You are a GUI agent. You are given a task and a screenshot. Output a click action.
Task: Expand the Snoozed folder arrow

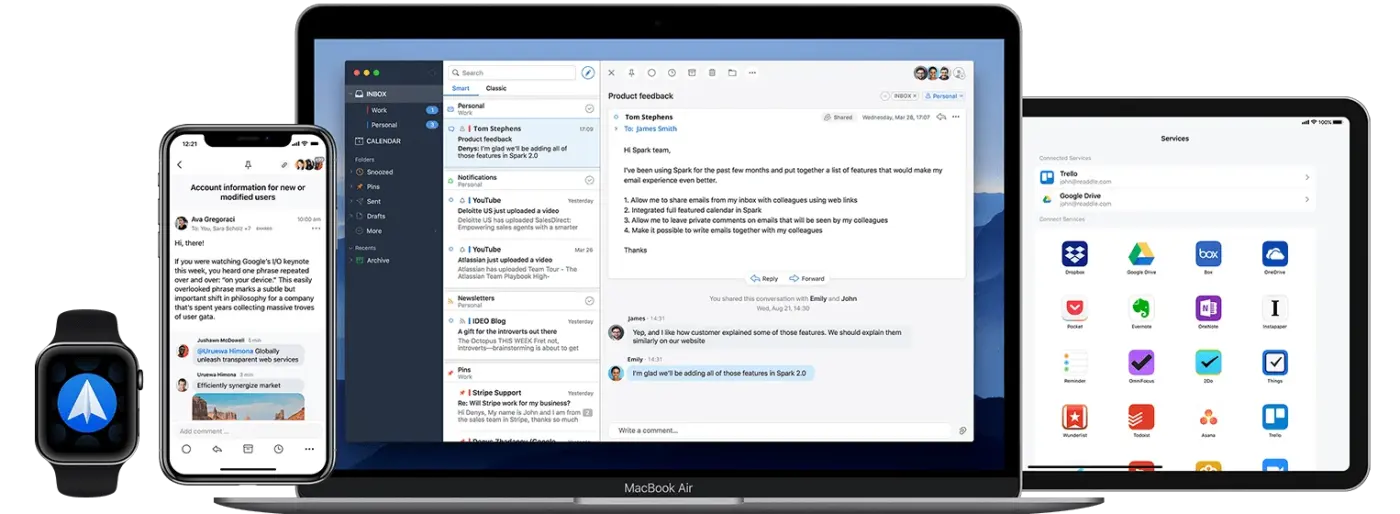[352, 172]
